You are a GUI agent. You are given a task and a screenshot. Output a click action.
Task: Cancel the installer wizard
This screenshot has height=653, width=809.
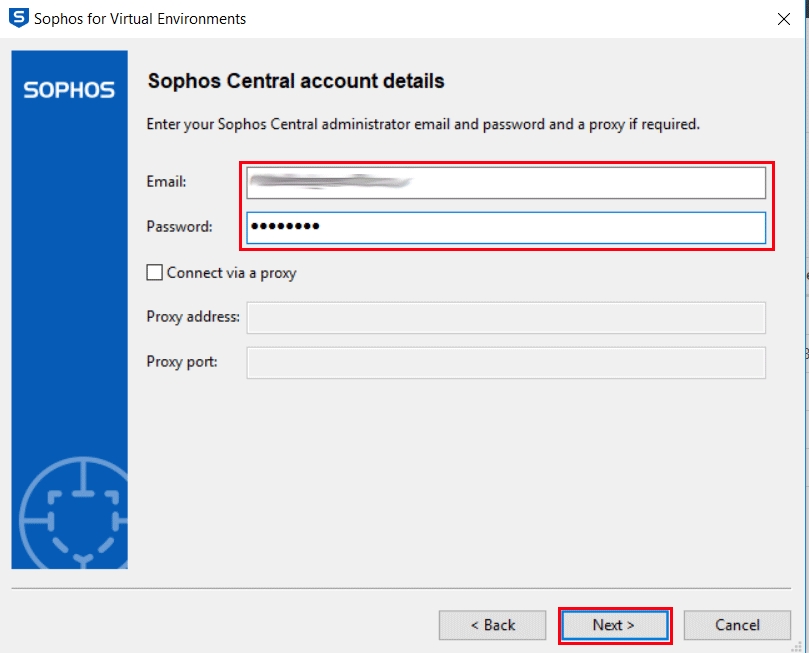737,625
